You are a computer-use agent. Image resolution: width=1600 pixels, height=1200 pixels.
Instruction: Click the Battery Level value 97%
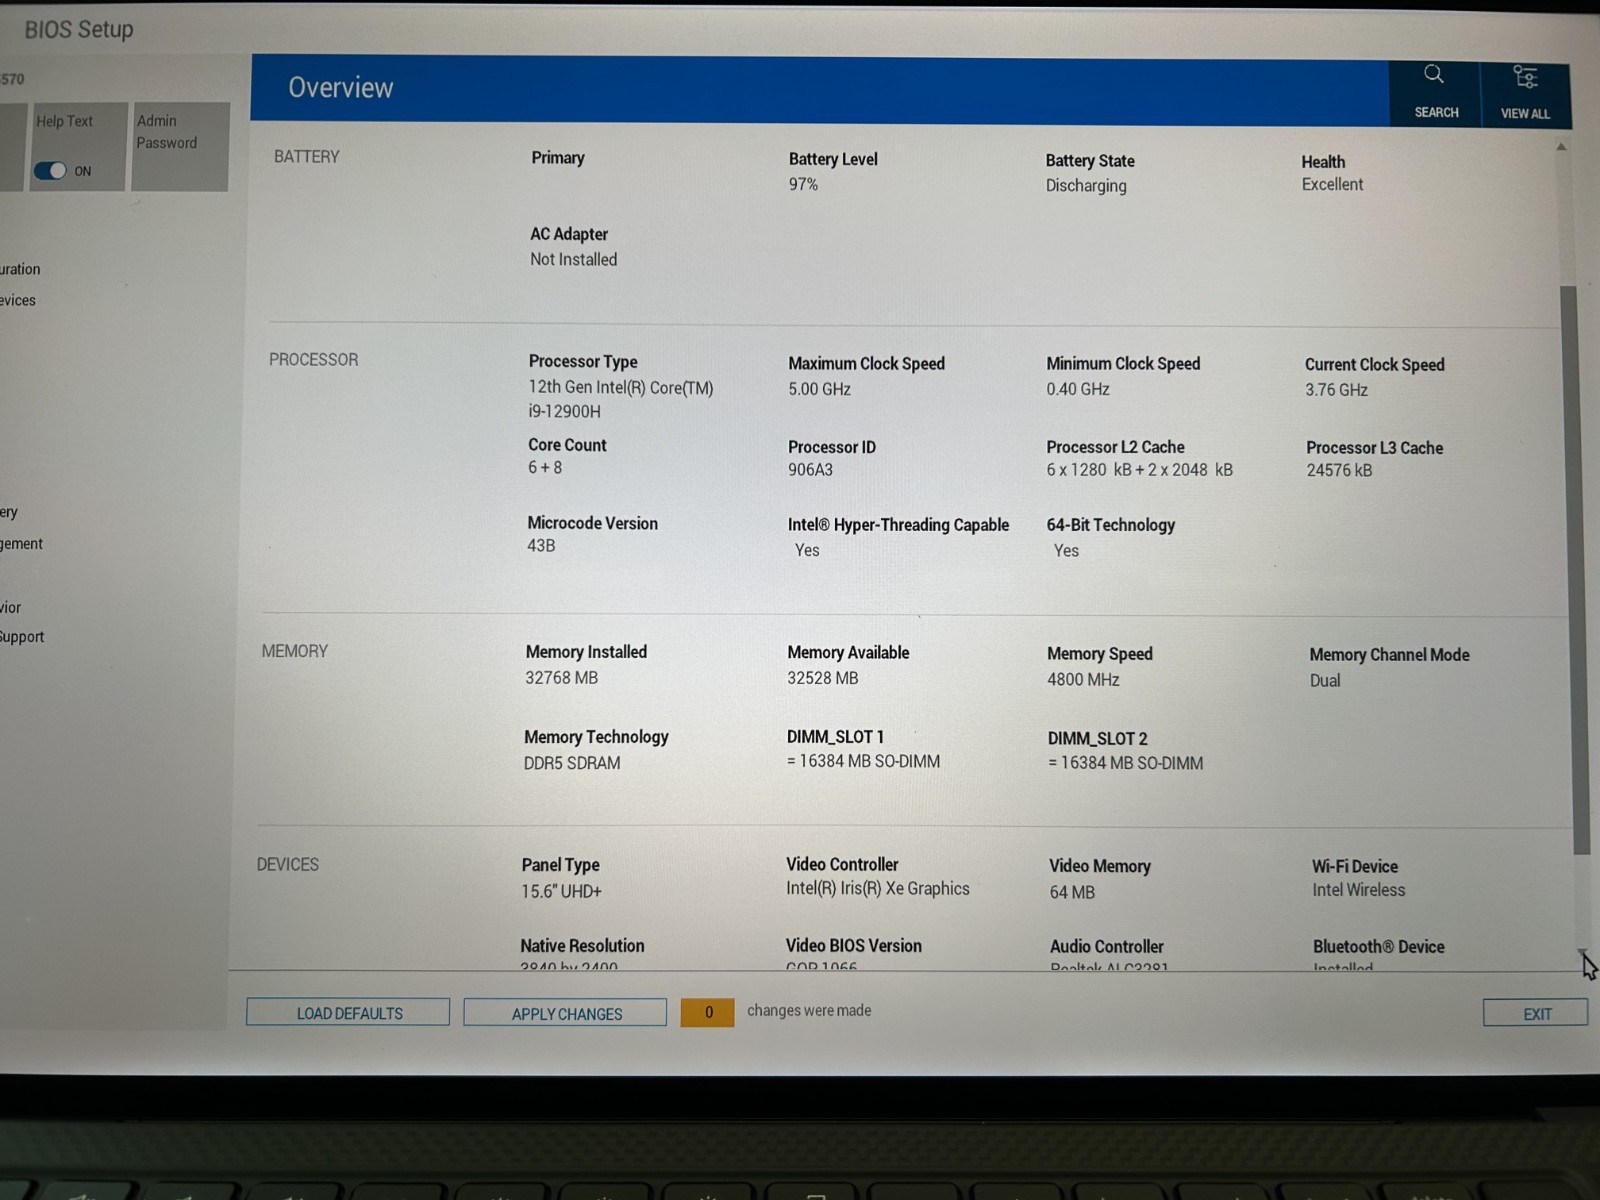[x=803, y=185]
